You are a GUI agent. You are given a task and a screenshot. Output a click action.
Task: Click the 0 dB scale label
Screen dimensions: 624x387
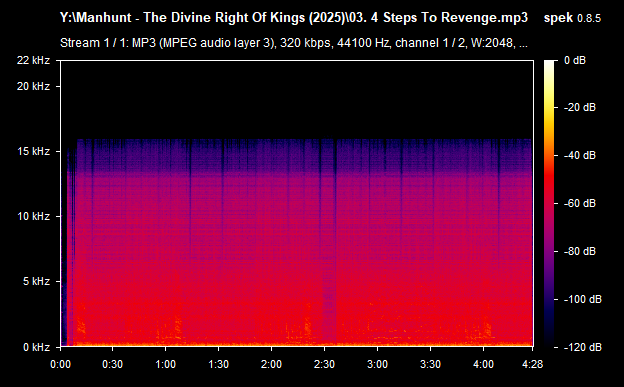pos(575,60)
